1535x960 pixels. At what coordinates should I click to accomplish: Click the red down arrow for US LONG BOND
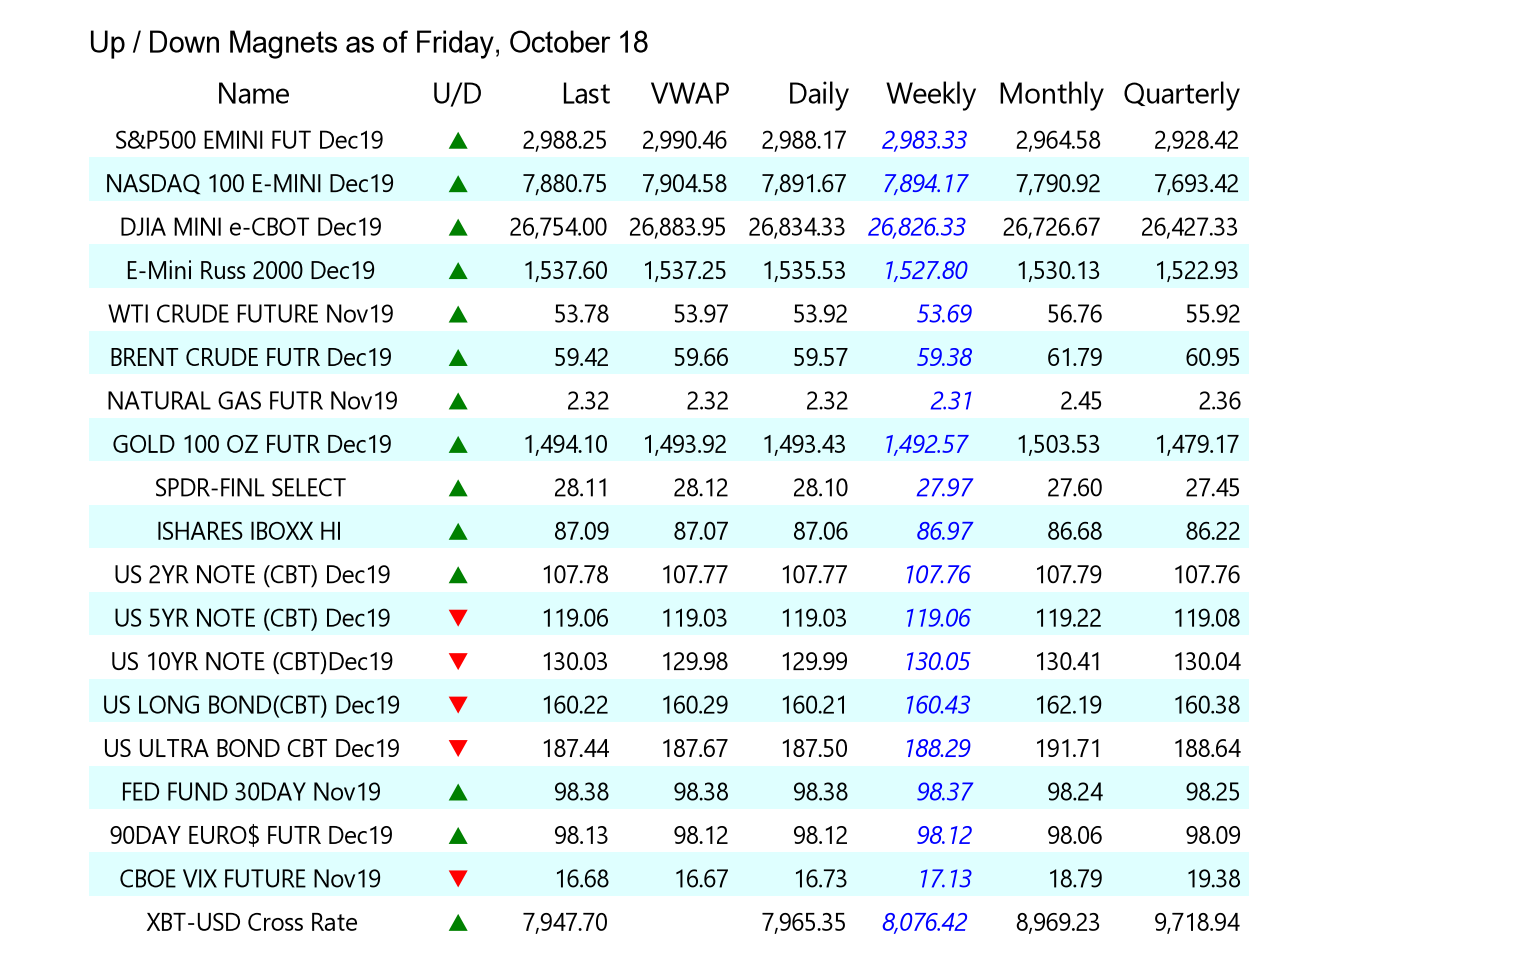458,705
